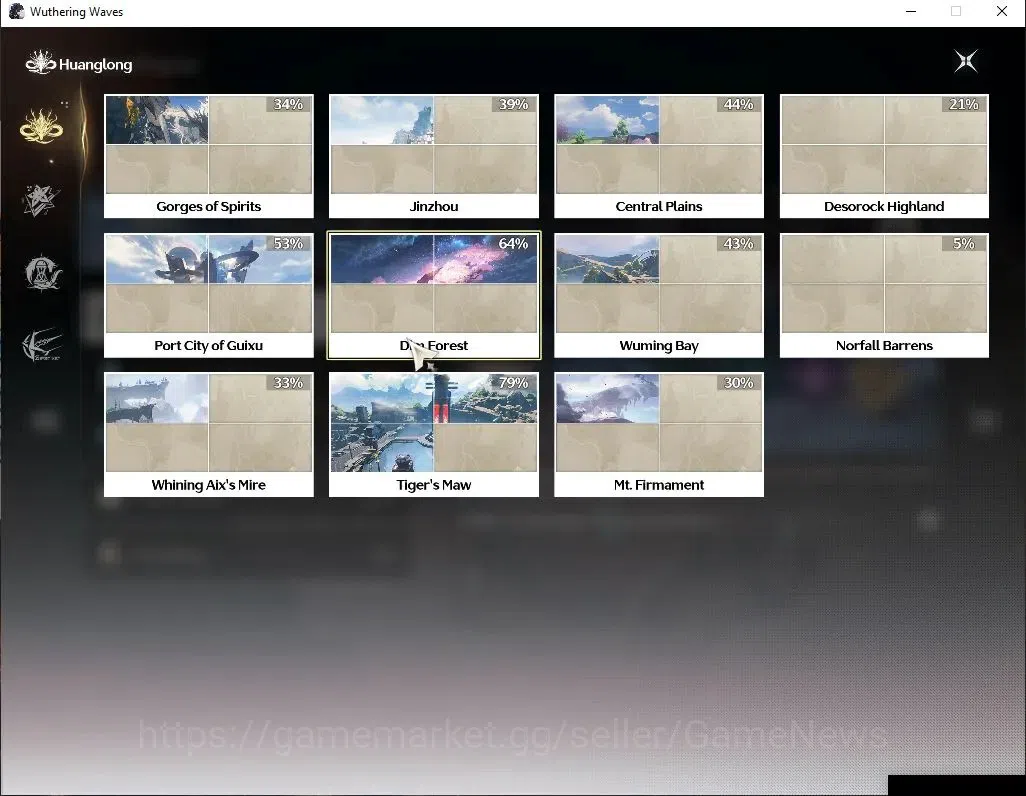Viewport: 1026px width, 796px height.
Task: Click the 79% badge on Tiger's Maw
Action: (x=514, y=383)
